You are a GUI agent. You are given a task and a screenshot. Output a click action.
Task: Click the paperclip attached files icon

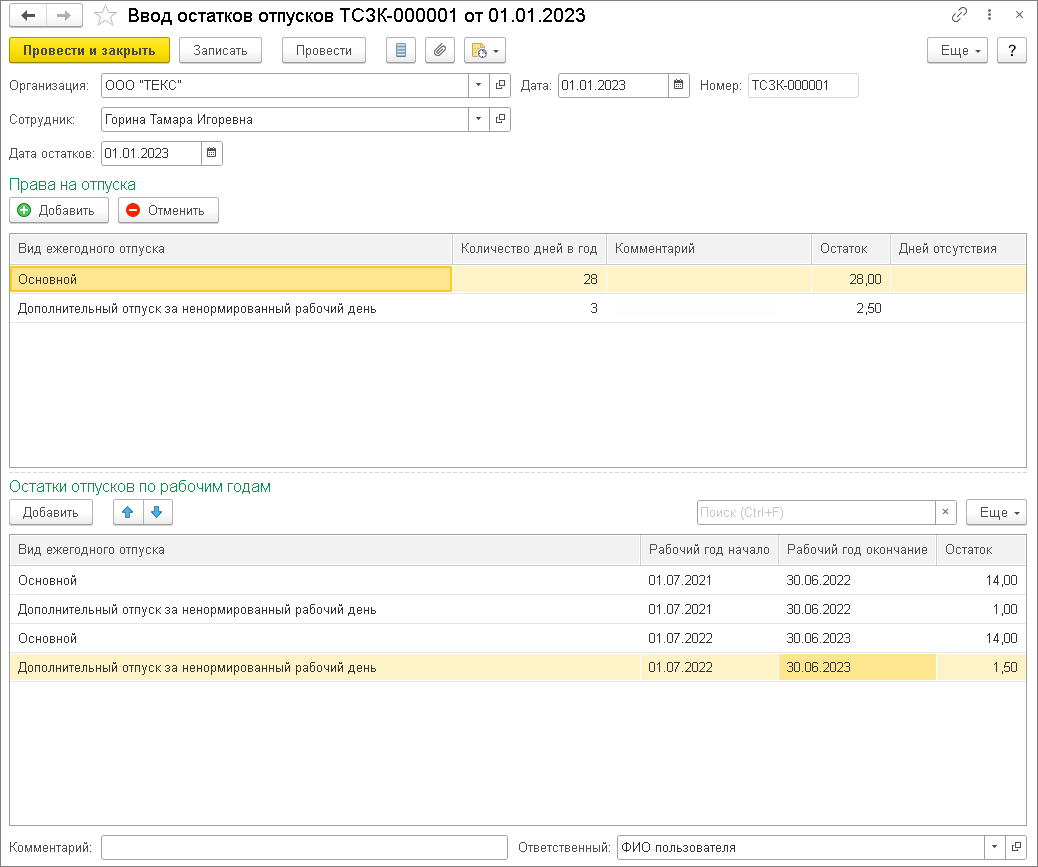click(440, 50)
